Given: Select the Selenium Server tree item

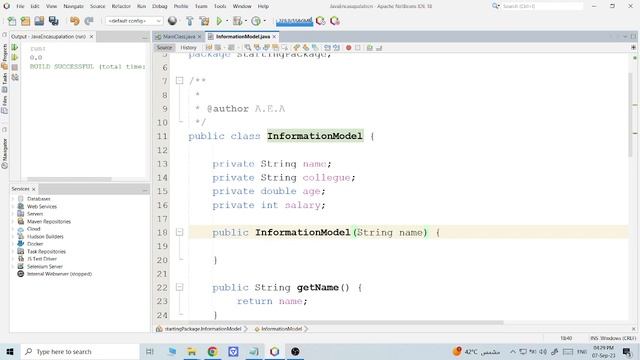Looking at the screenshot, I should pyautogui.click(x=45, y=267).
